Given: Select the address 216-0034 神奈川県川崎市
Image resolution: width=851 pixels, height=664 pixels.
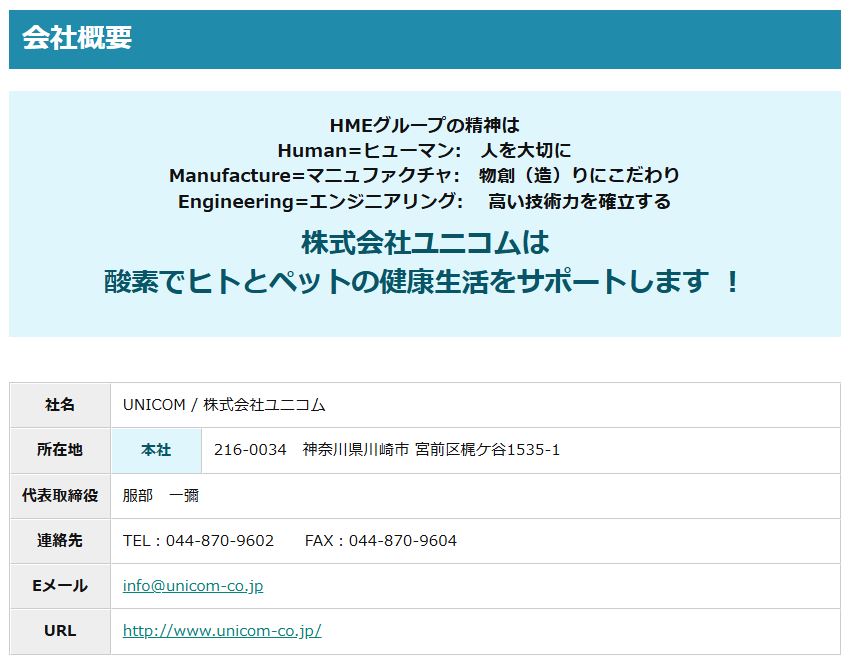Looking at the screenshot, I should (387, 450).
